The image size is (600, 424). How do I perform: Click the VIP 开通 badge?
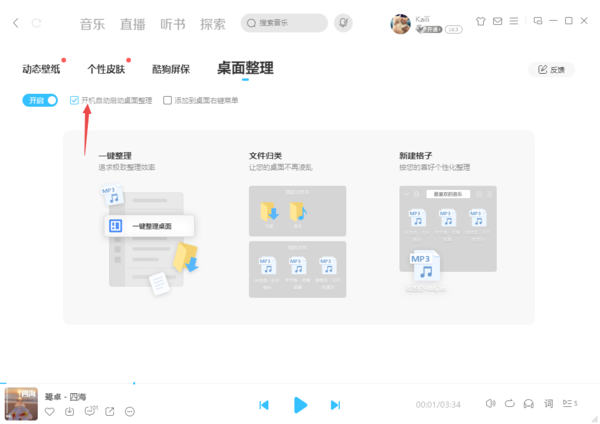click(429, 29)
